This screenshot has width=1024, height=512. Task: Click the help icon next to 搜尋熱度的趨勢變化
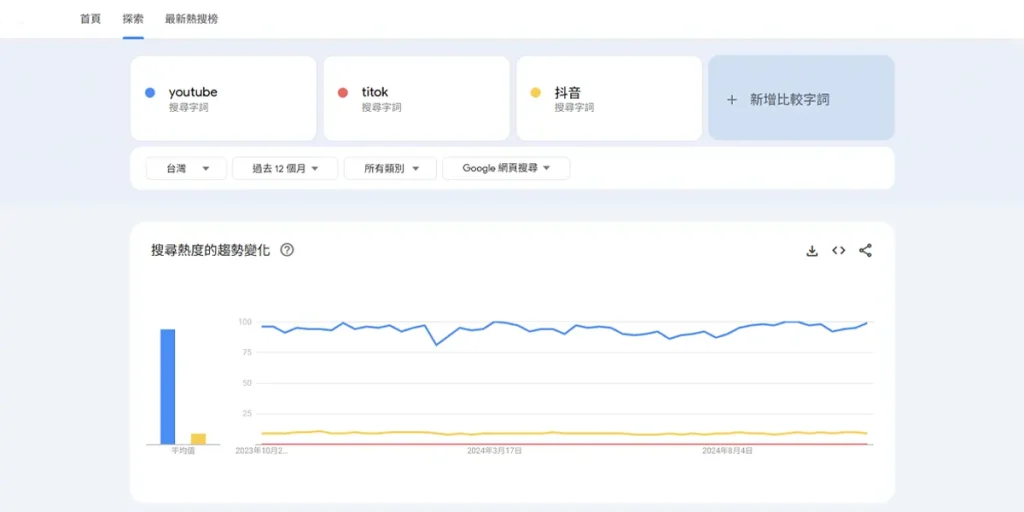point(287,250)
